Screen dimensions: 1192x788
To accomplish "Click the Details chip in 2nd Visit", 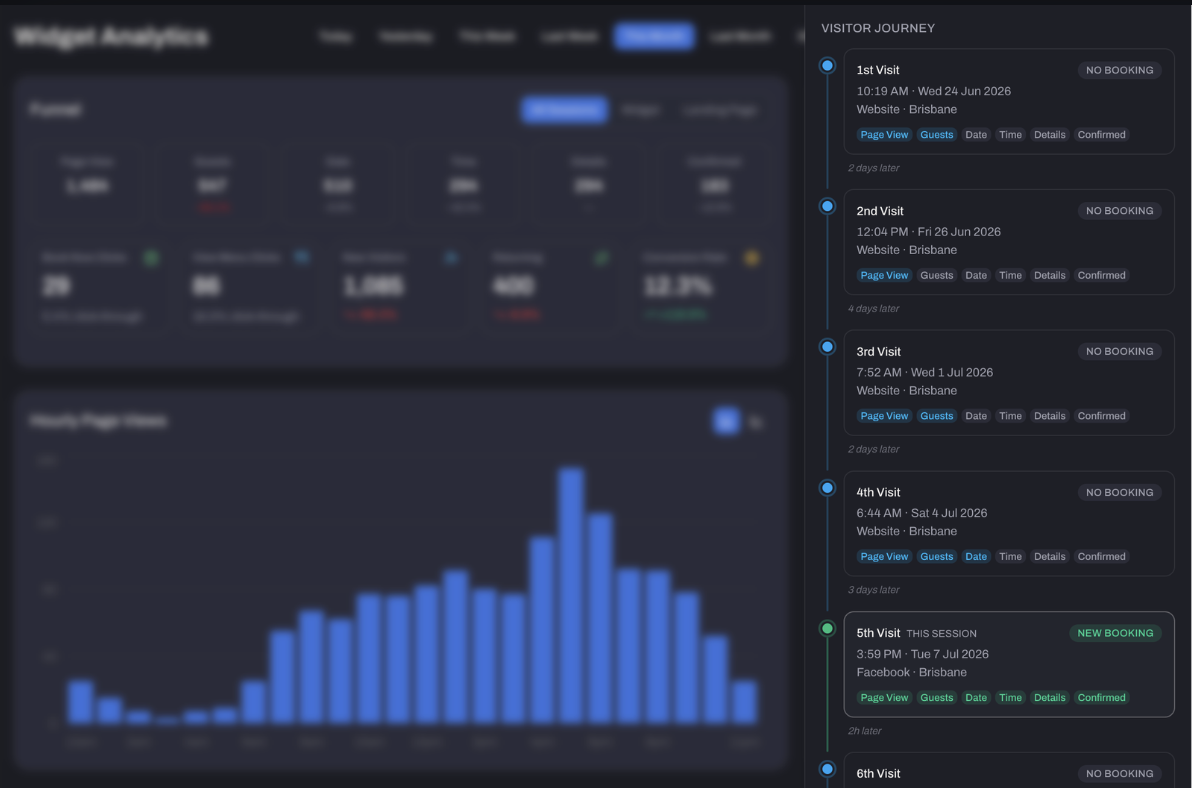I will 1050,275.
